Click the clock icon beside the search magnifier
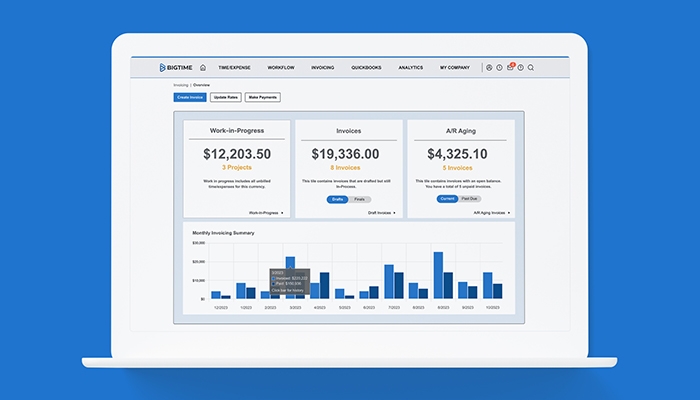 pyautogui.click(x=521, y=68)
